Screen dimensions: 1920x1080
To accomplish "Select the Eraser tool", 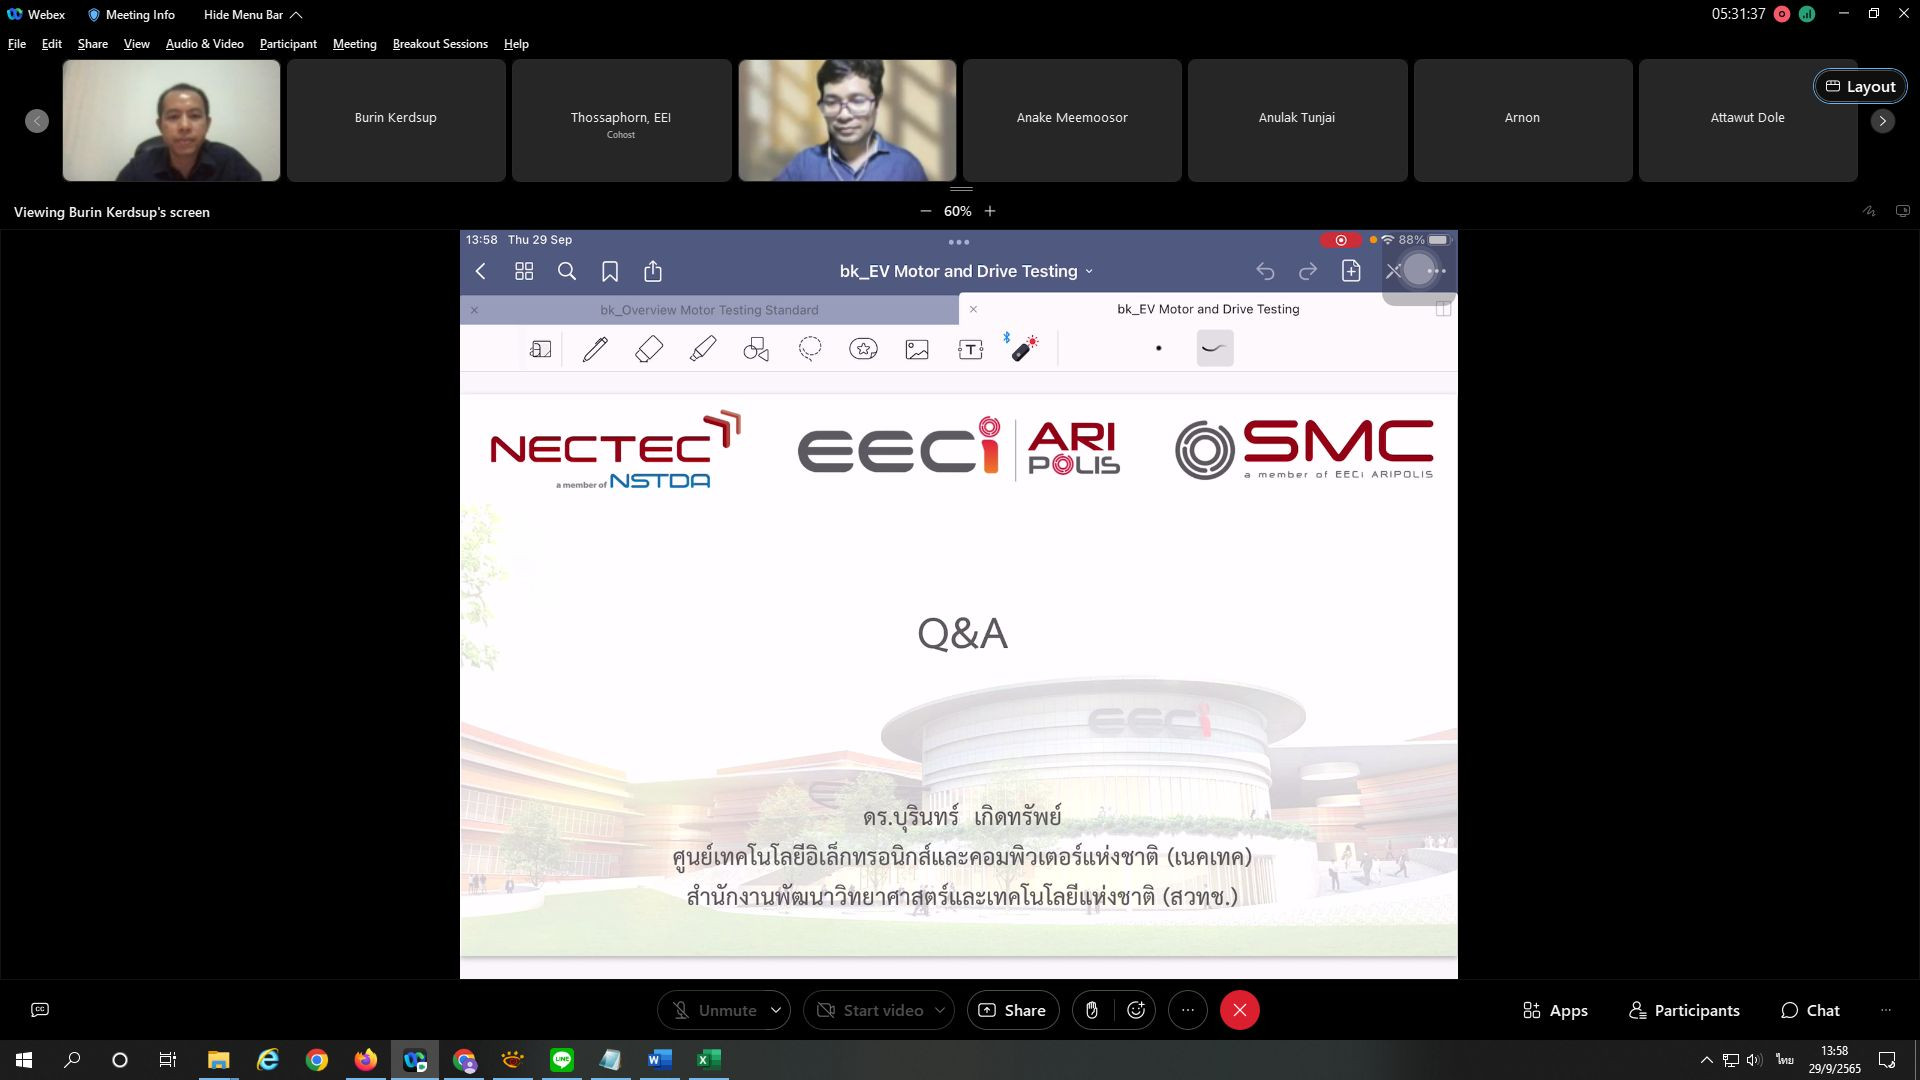I will coord(649,349).
